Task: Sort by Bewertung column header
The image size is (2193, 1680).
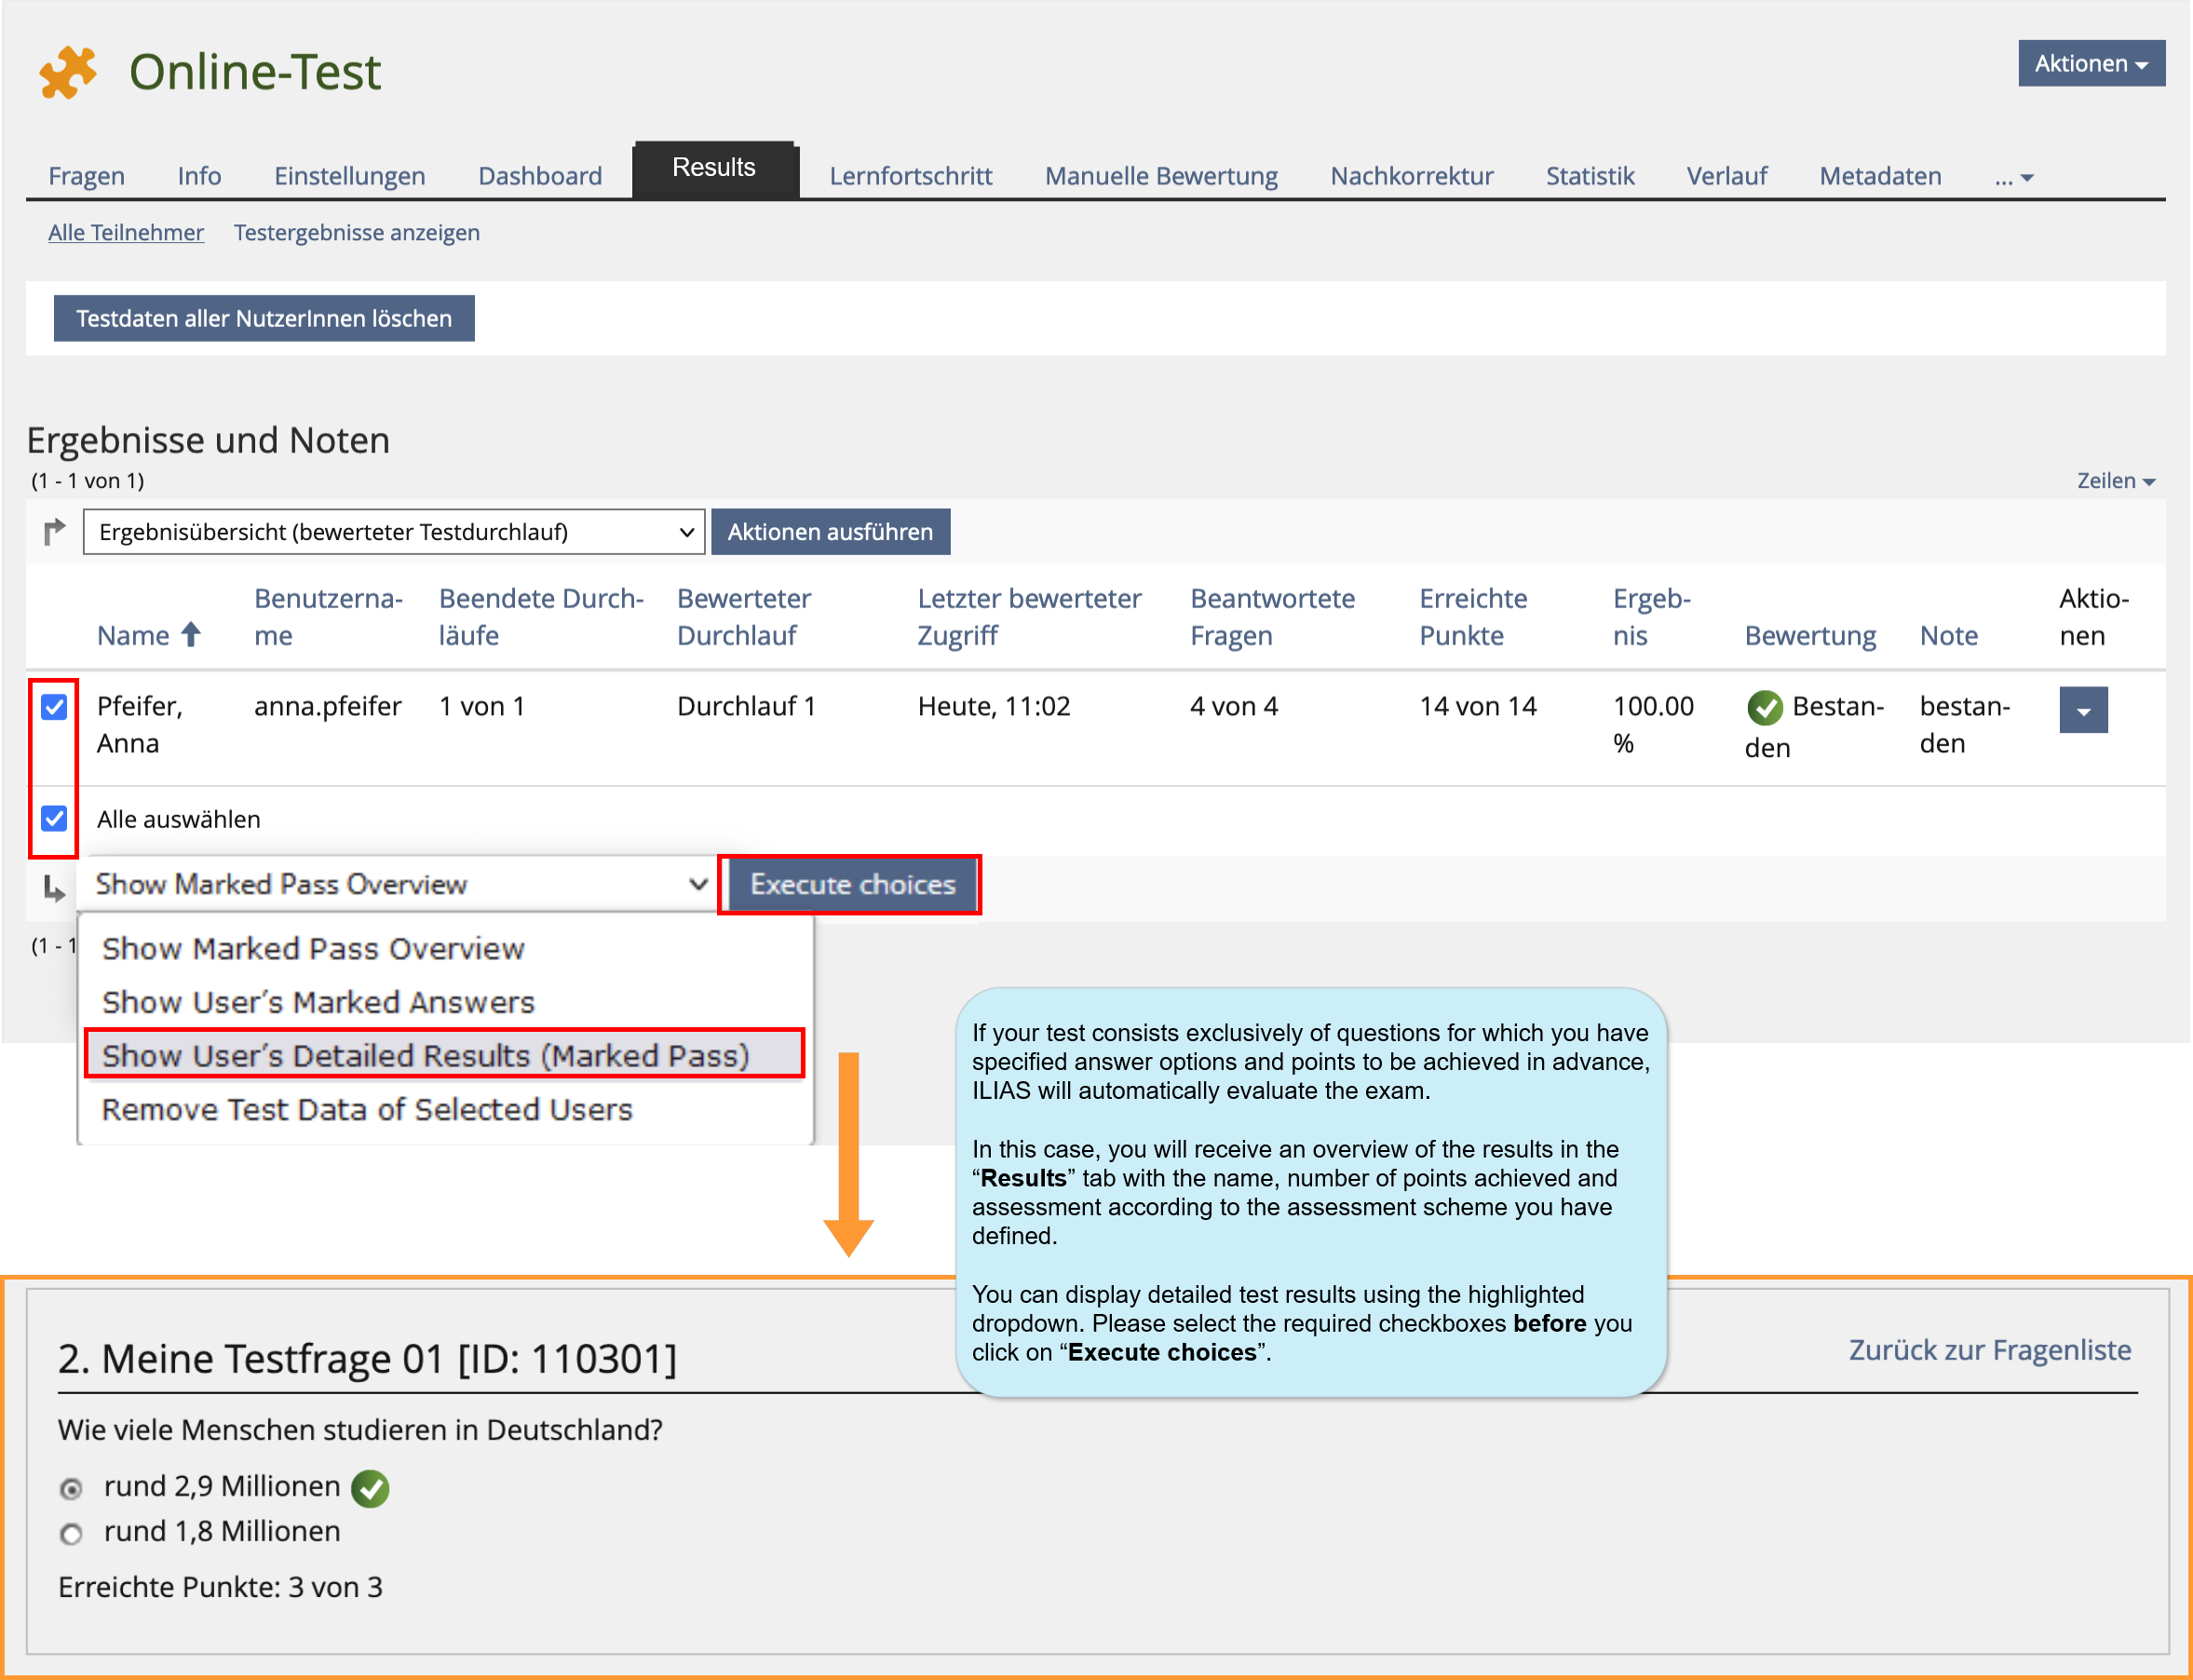Action: pos(1811,636)
